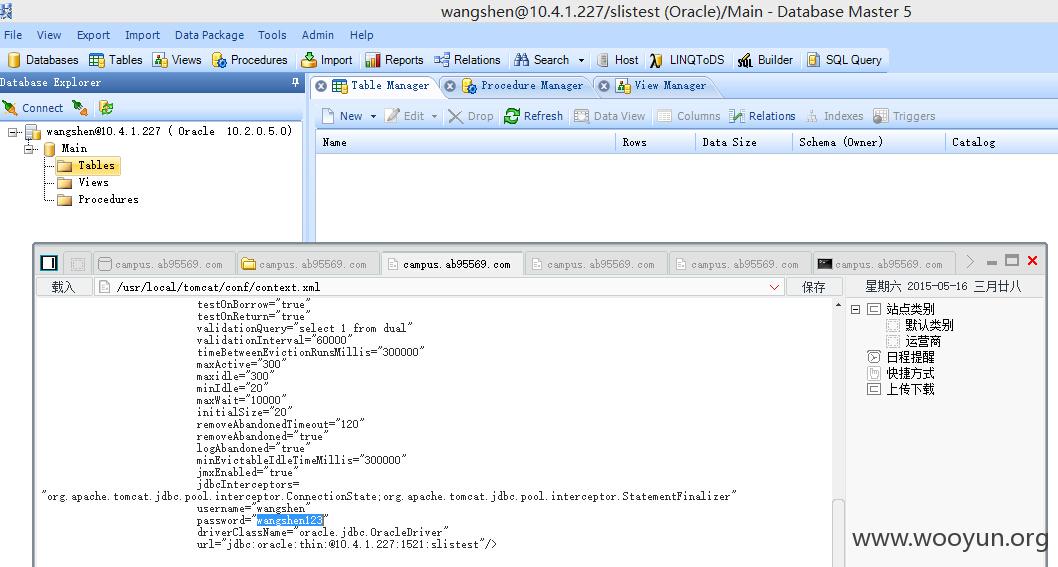Expand the New button dropdown arrow

(x=373, y=116)
